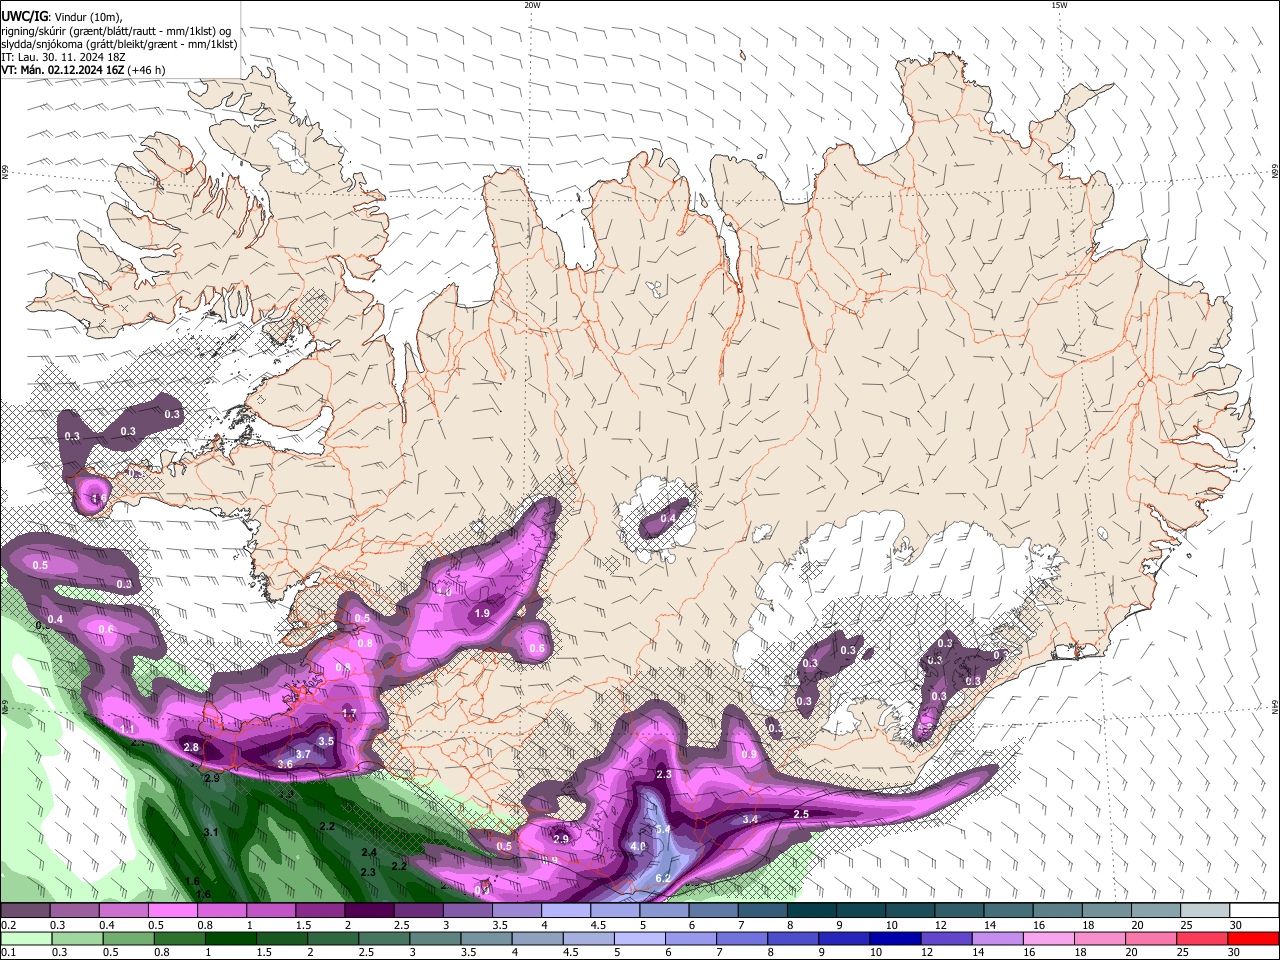
Task: Select the '2.9' value on the south coast
Action: (x=560, y=838)
